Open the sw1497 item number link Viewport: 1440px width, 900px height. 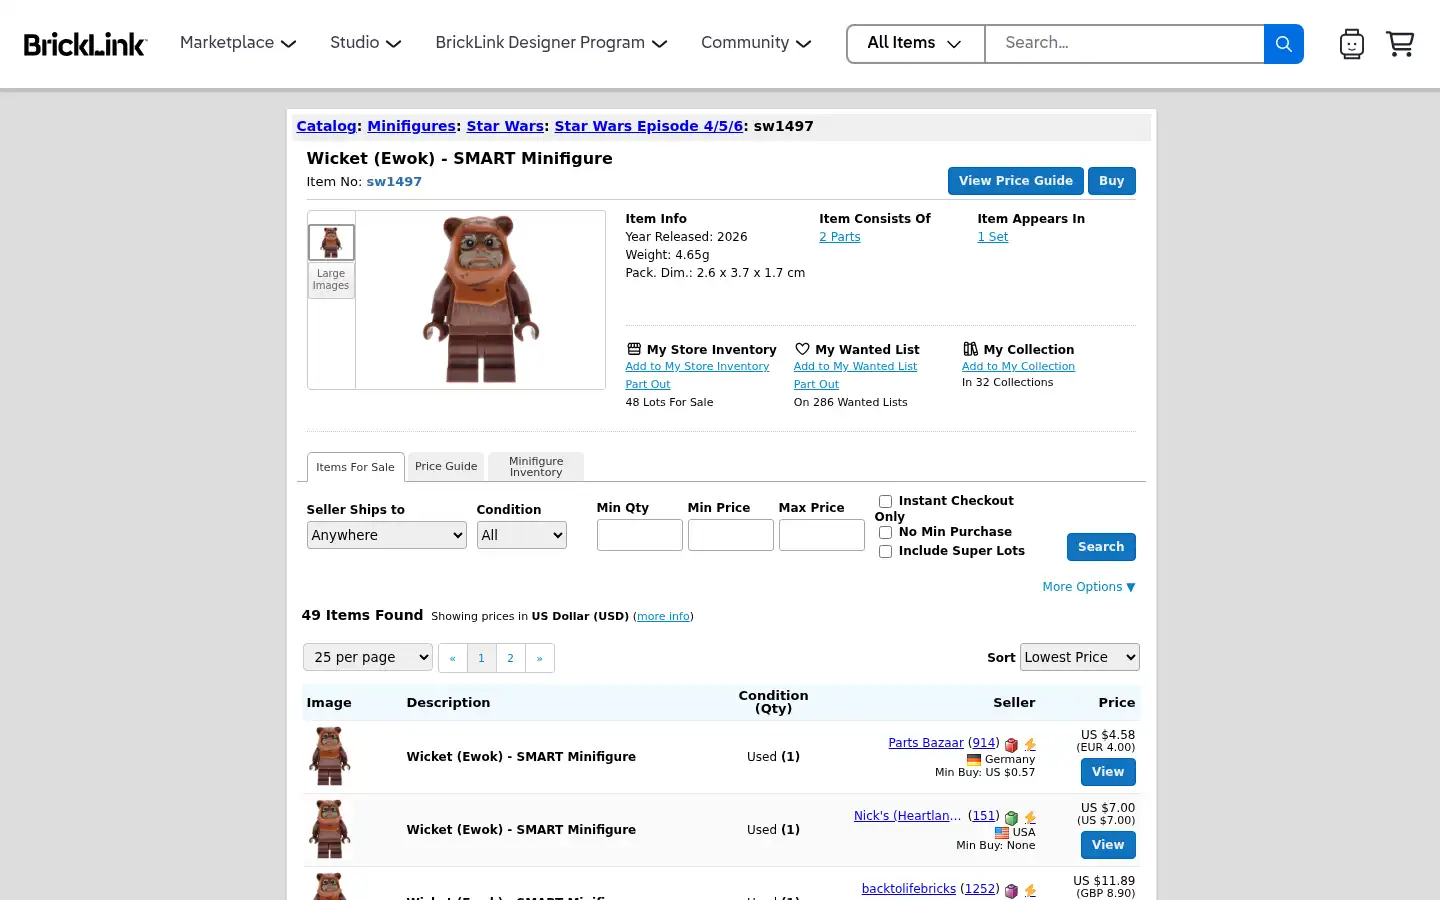pos(394,182)
